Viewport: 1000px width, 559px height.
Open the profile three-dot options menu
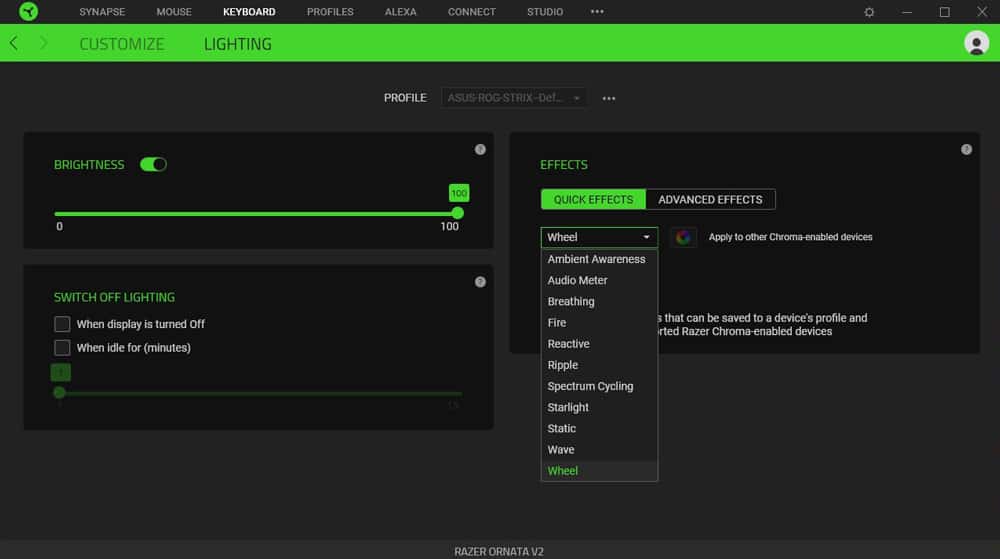point(609,98)
